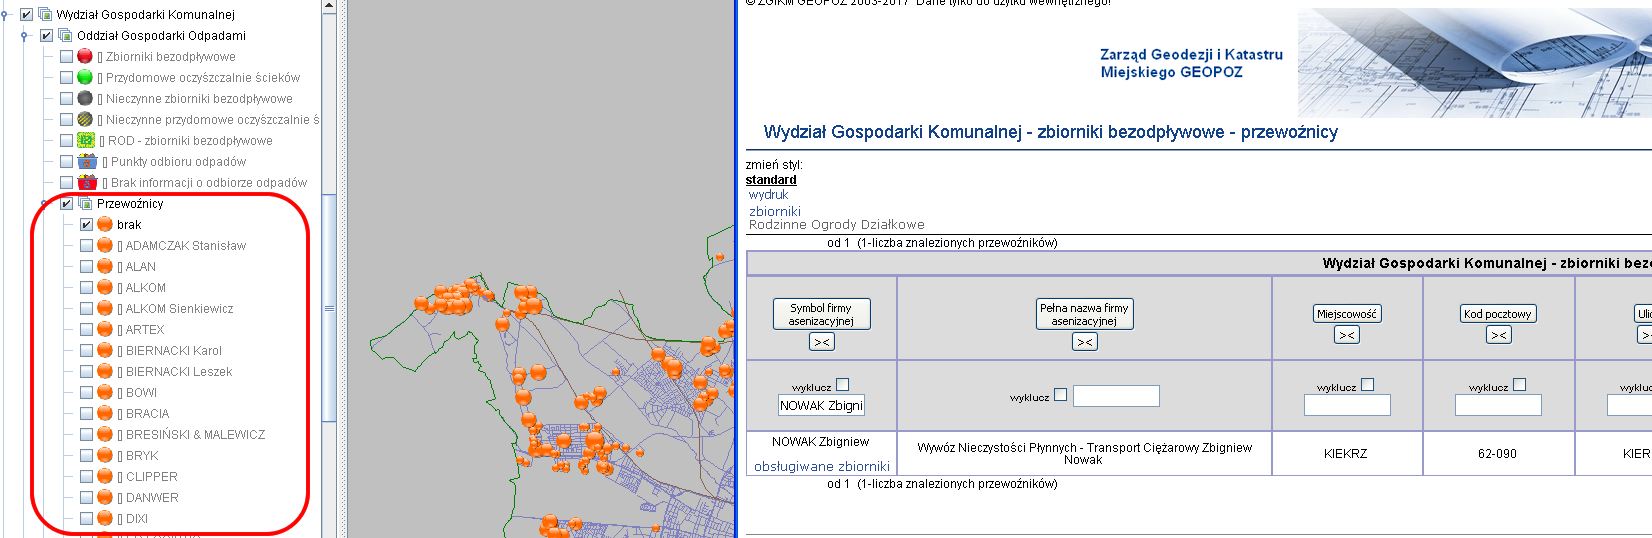Image resolution: width=1652 pixels, height=538 pixels.
Task: Click the orange ALKOM carrier icon
Action: tap(105, 288)
